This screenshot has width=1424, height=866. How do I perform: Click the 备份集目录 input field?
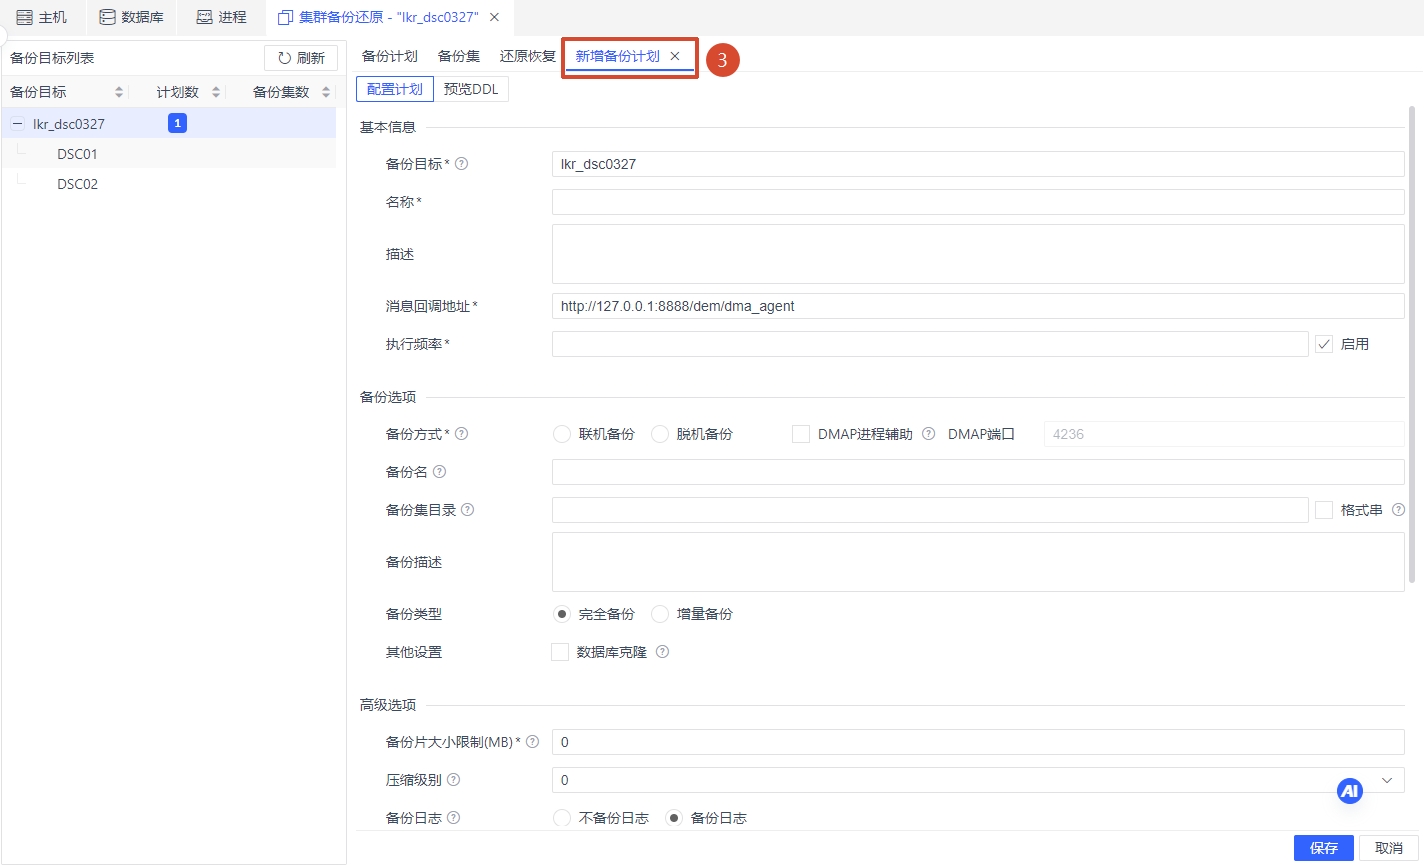point(930,510)
